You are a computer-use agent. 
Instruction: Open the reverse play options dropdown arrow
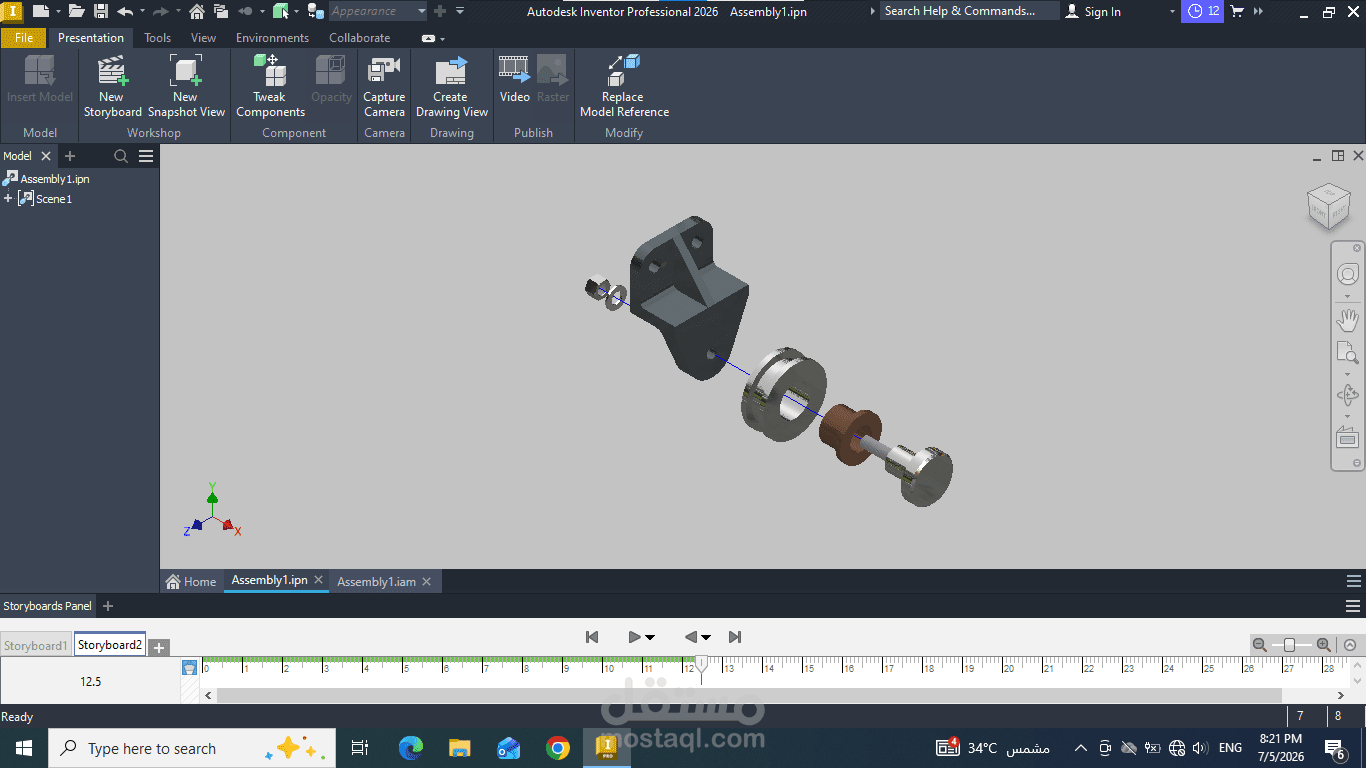(706, 637)
